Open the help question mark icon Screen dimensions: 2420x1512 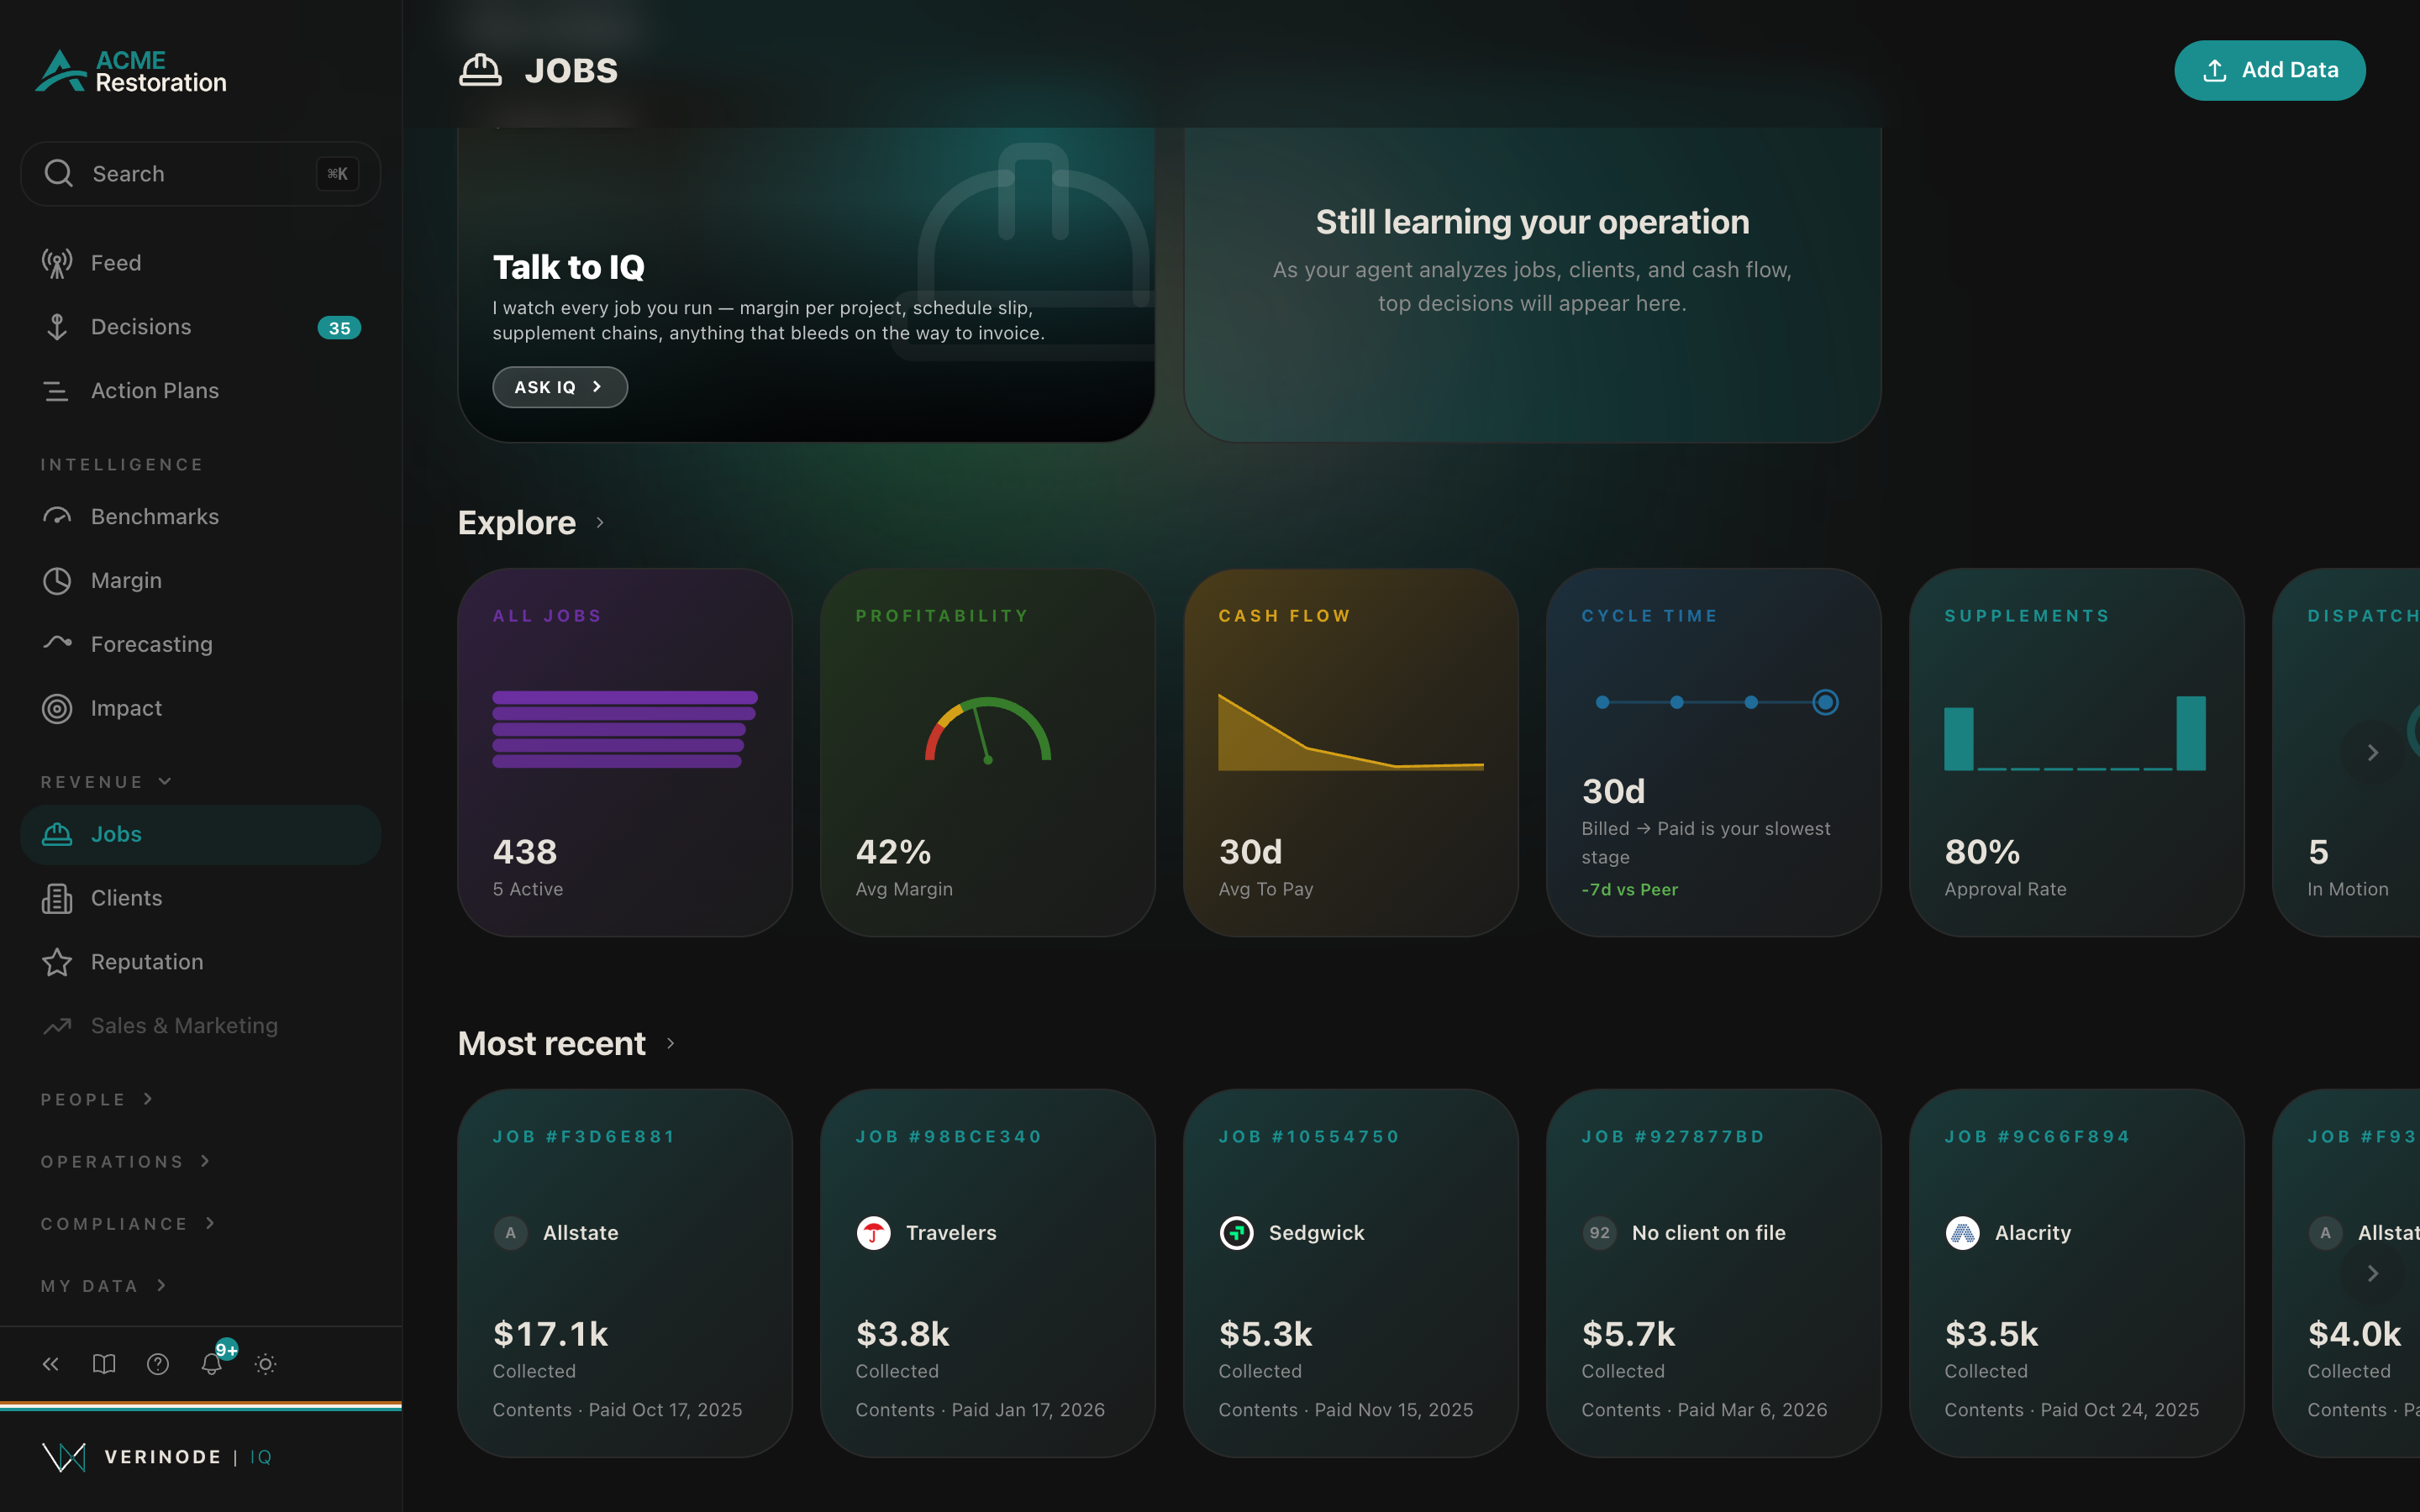(x=158, y=1364)
